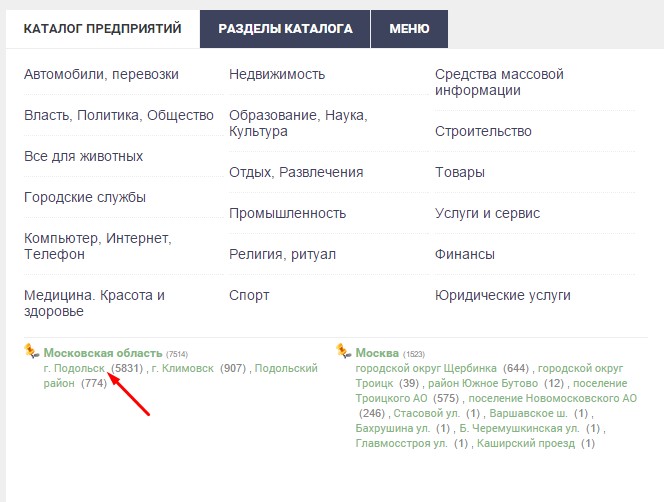
Task: Select the Недвижимость category
Action: point(277,75)
